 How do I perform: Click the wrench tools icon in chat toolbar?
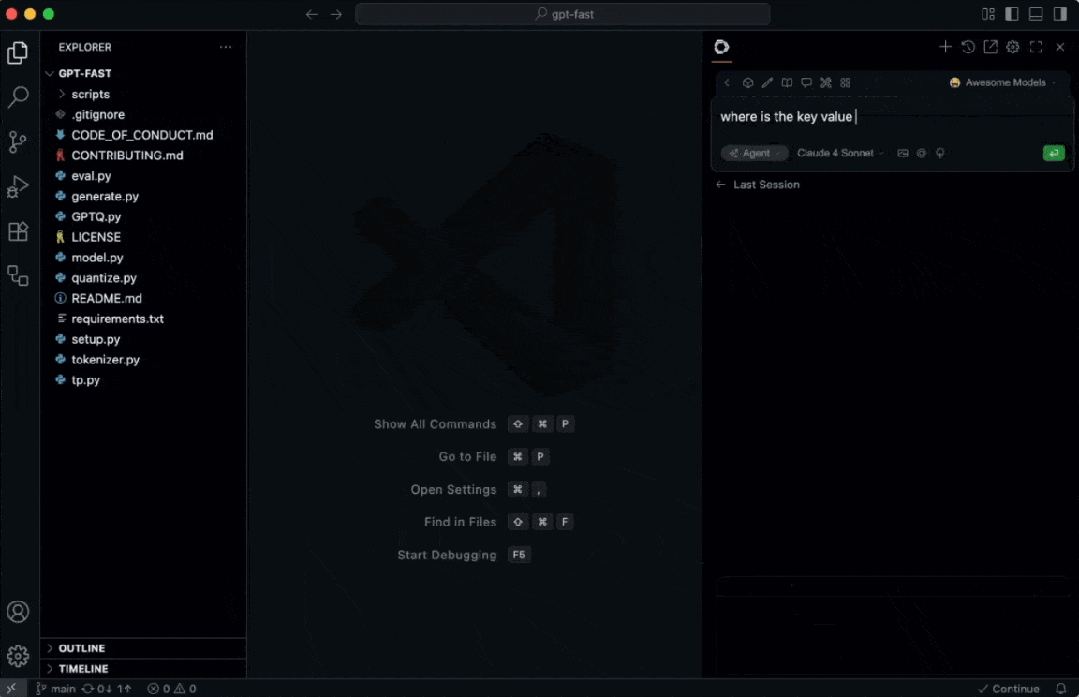coord(826,83)
